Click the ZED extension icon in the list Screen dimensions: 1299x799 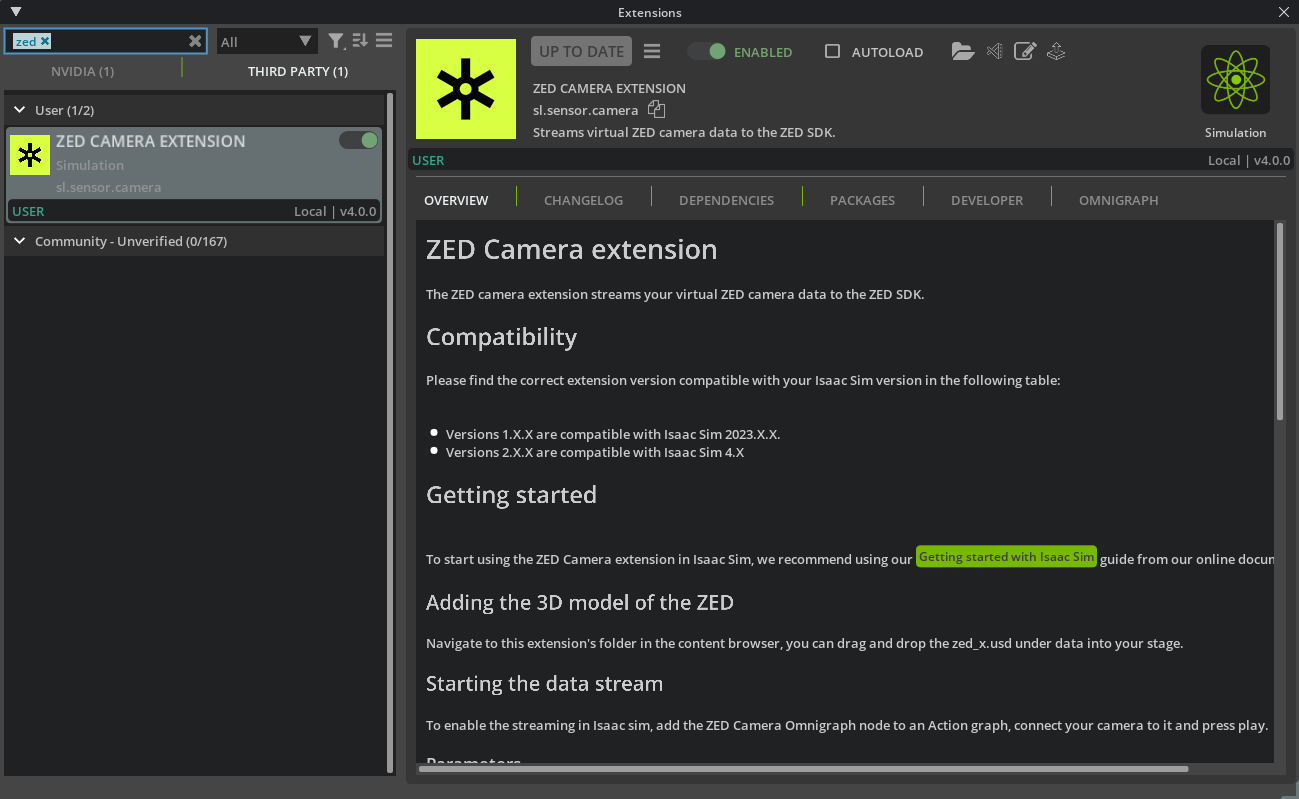(x=30, y=155)
